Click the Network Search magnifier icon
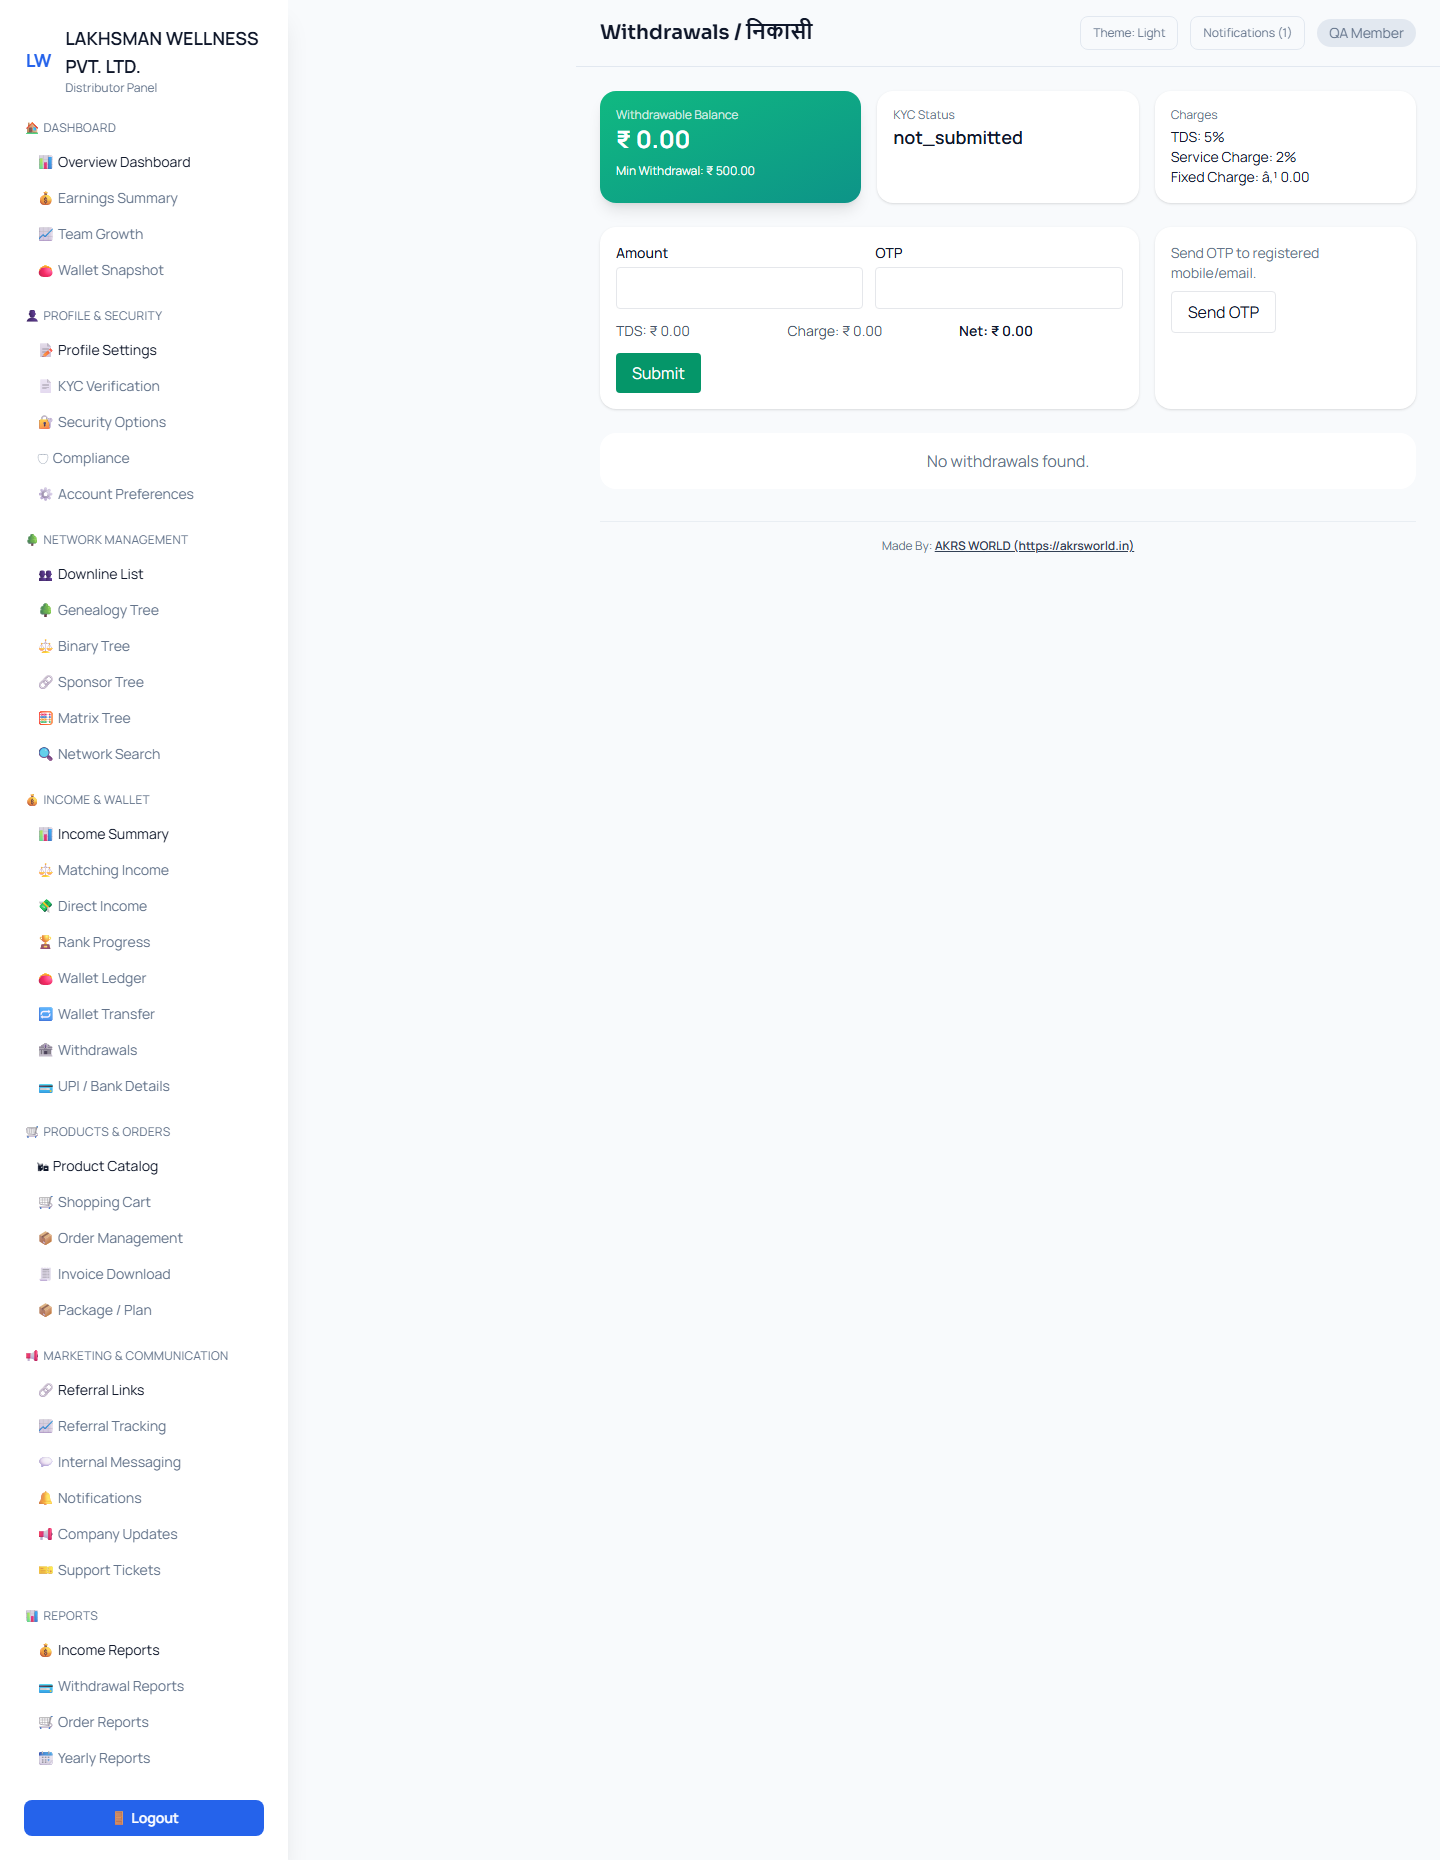 (x=45, y=755)
